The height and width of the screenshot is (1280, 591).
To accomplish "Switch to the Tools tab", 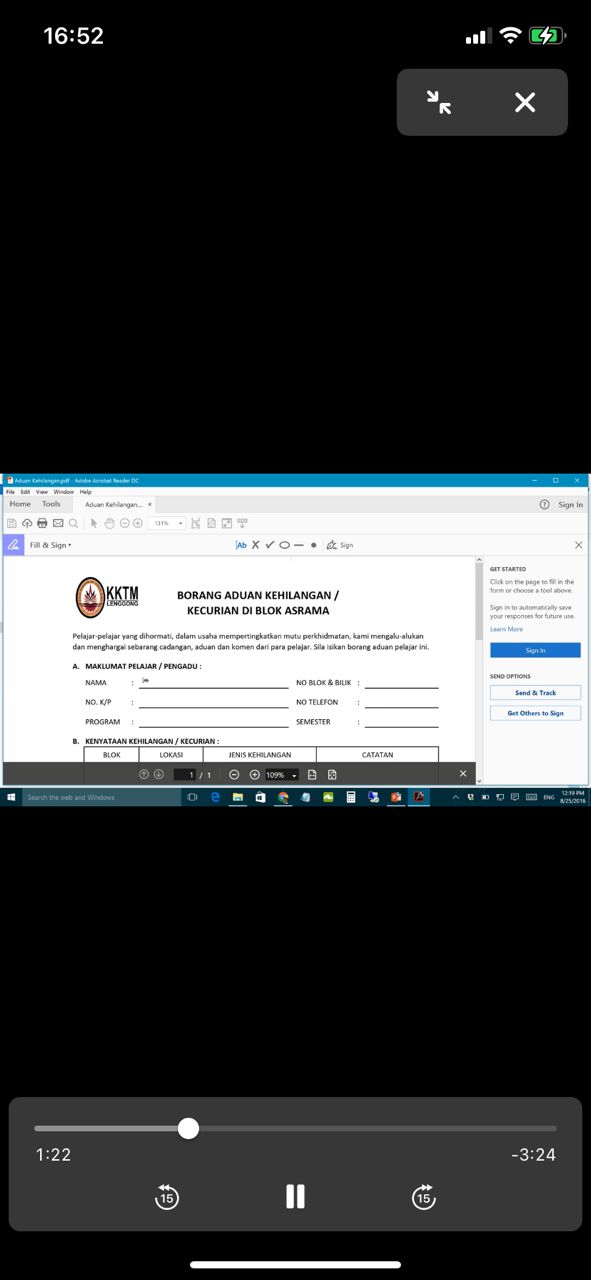I will click(x=51, y=504).
